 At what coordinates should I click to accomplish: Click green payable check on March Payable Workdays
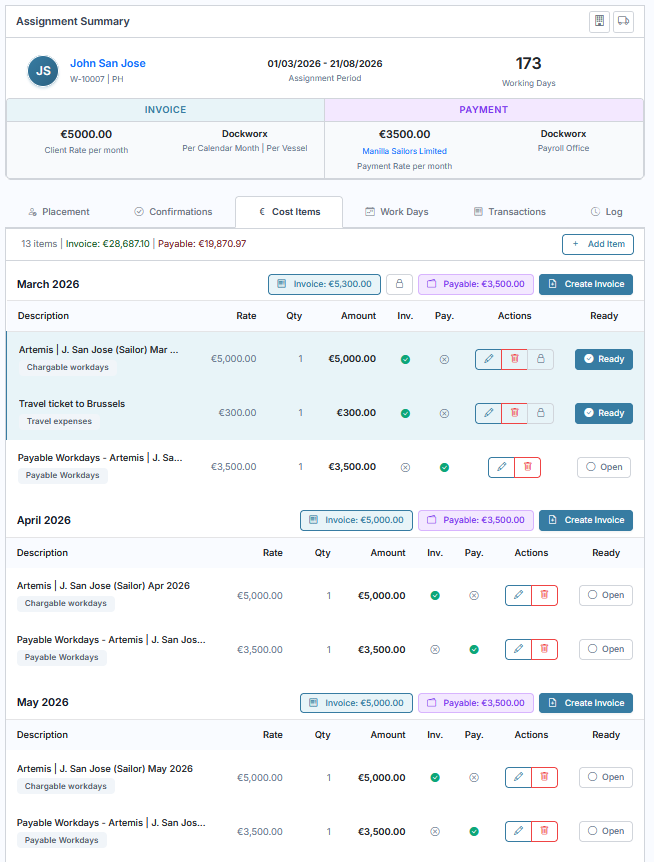(x=445, y=467)
